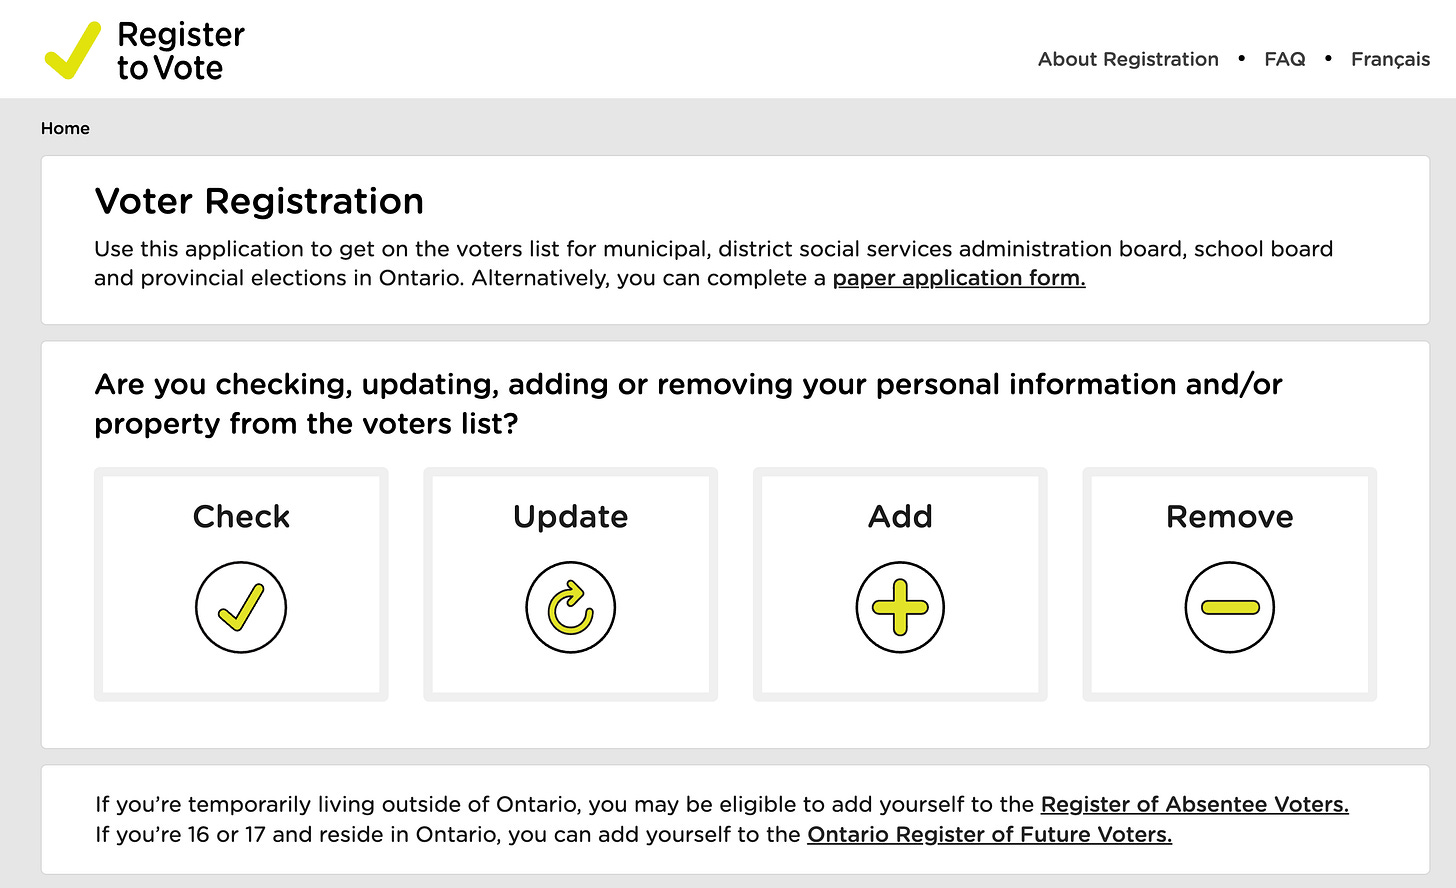Click the question heading about voters list
Screen dimensions: 1456x888
pos(688,404)
